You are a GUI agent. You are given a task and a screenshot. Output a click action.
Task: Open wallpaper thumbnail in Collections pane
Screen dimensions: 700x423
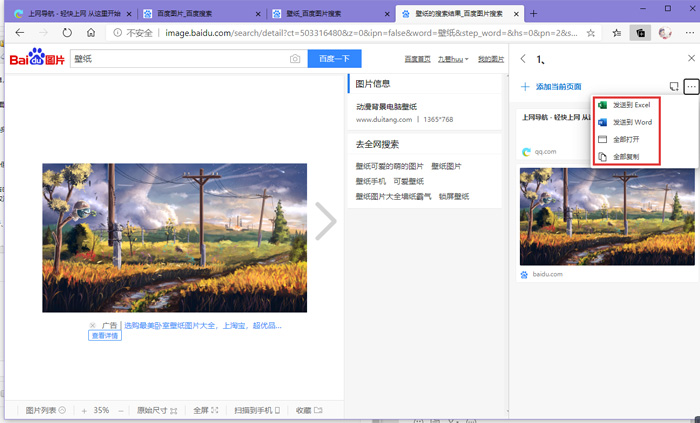(x=607, y=216)
